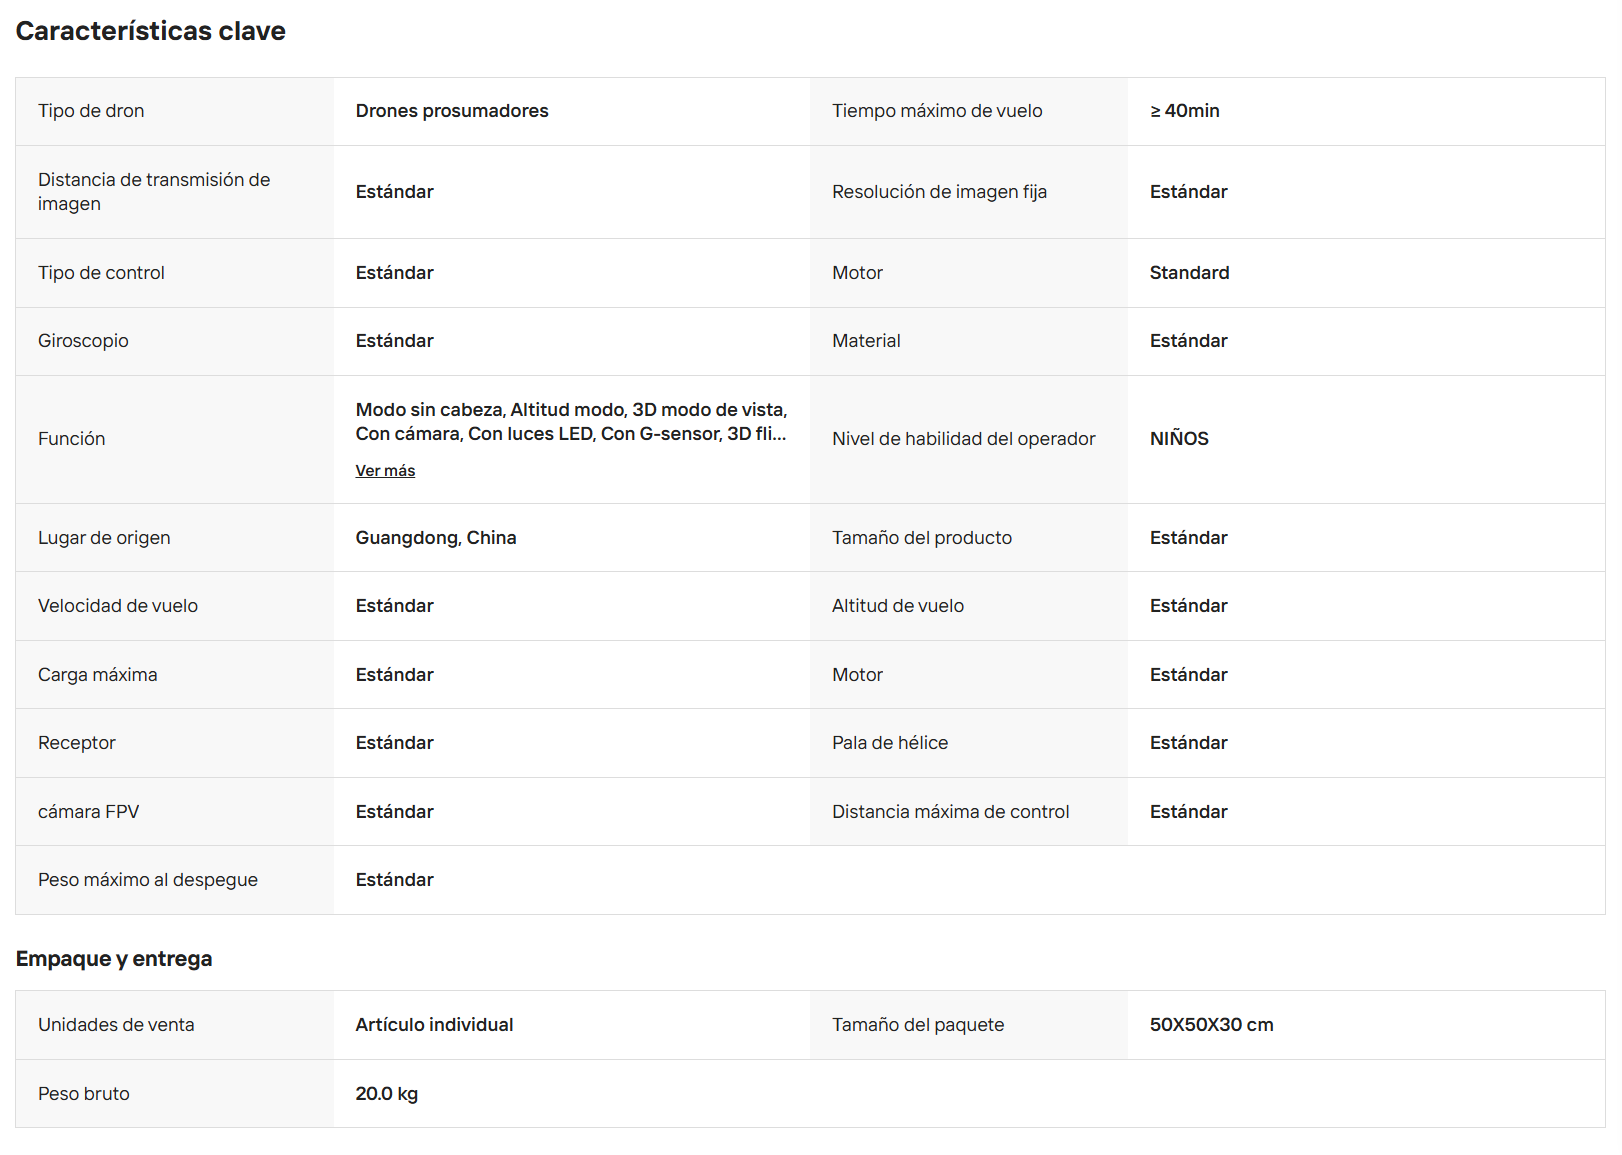Click the Tamaño del paquete label

click(918, 1025)
